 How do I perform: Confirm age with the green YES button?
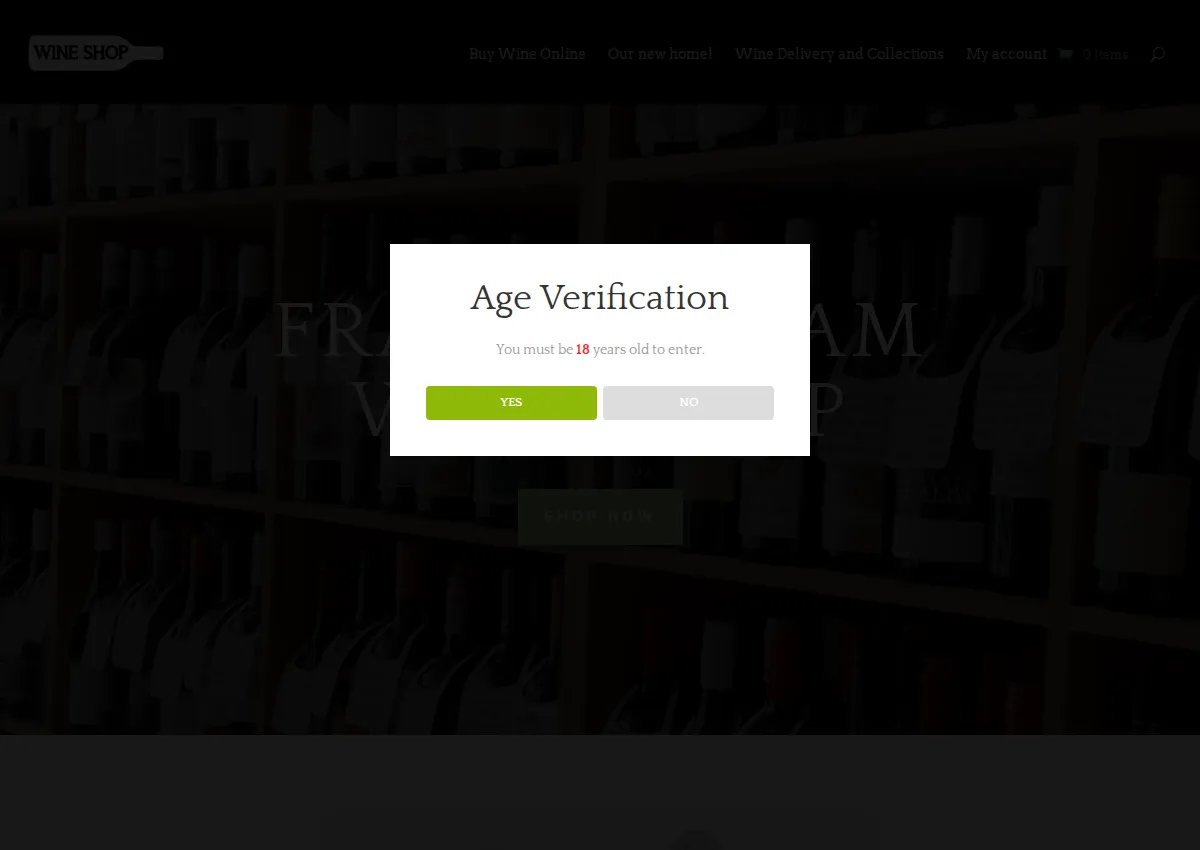[511, 403]
